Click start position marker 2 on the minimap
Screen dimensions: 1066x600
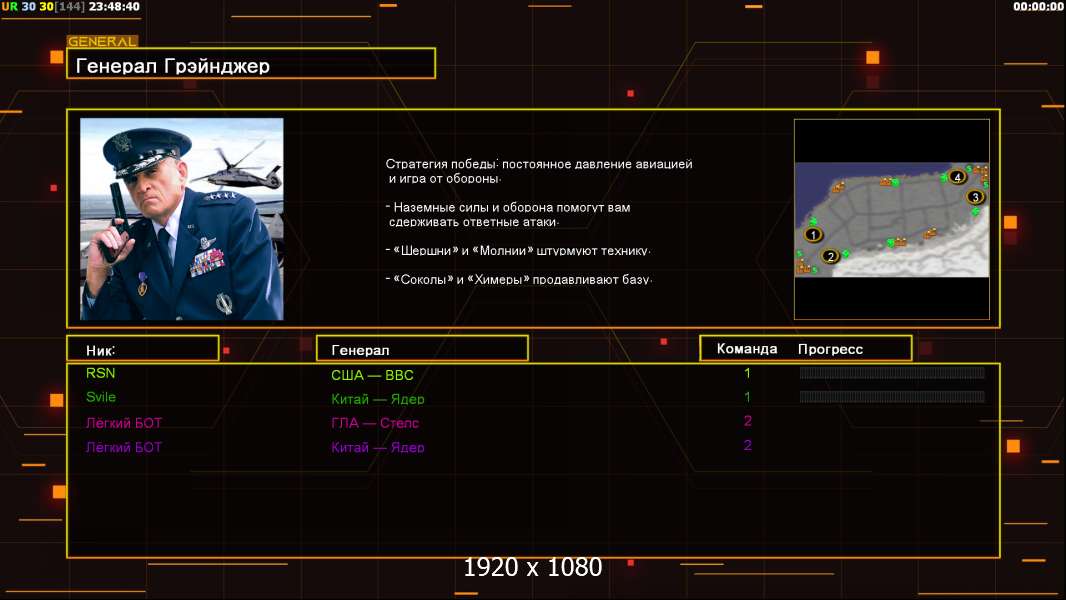(830, 256)
